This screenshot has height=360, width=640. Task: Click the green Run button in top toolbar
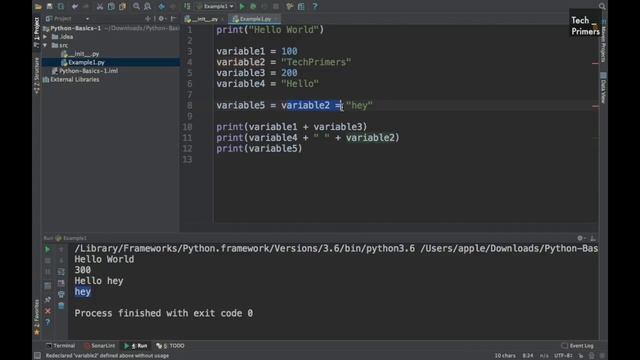pyautogui.click(x=242, y=7)
